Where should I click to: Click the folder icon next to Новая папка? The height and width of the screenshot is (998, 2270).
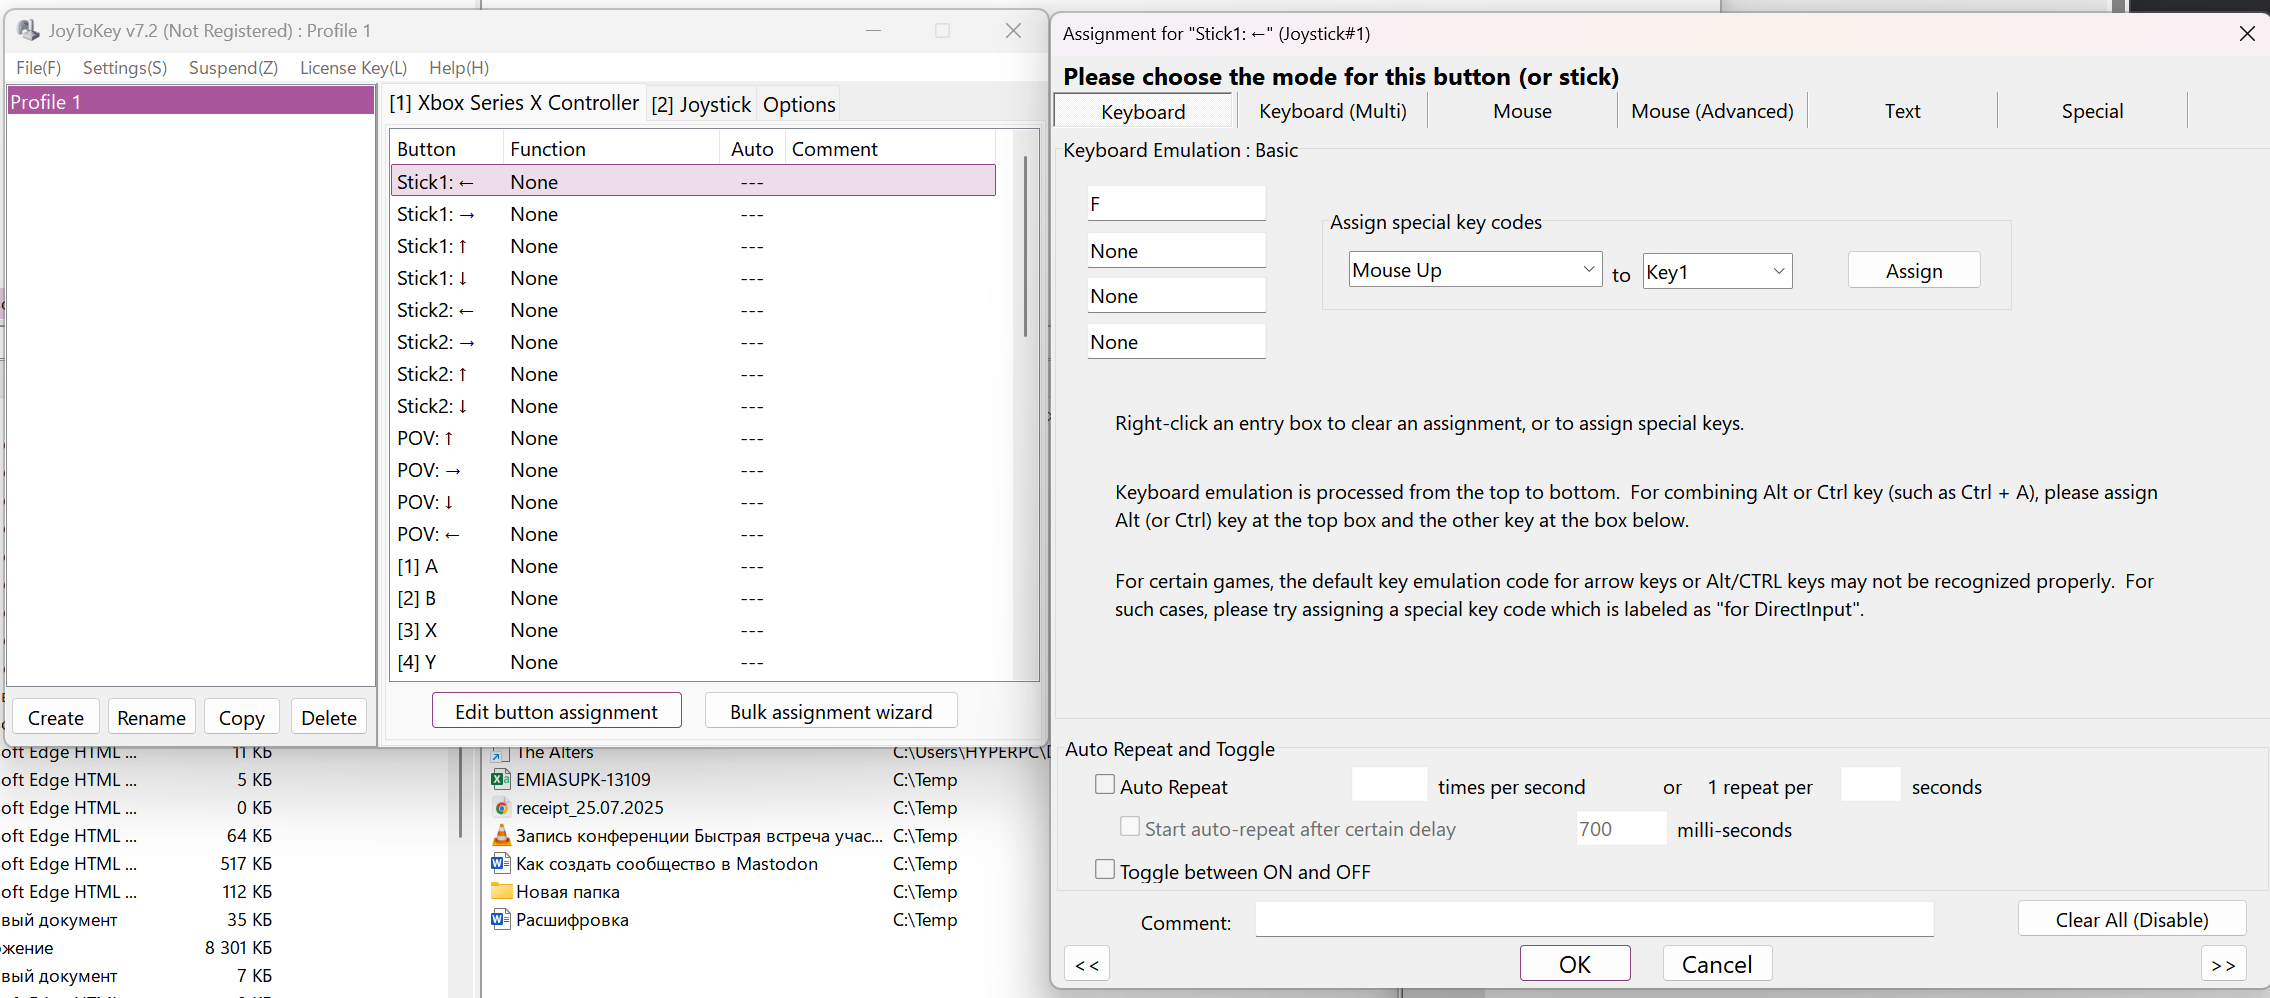point(501,891)
